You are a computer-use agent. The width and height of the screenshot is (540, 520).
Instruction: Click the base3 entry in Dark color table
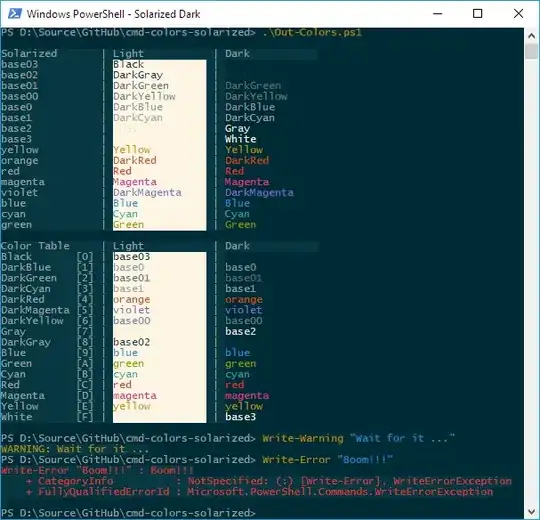pyautogui.click(x=240, y=417)
